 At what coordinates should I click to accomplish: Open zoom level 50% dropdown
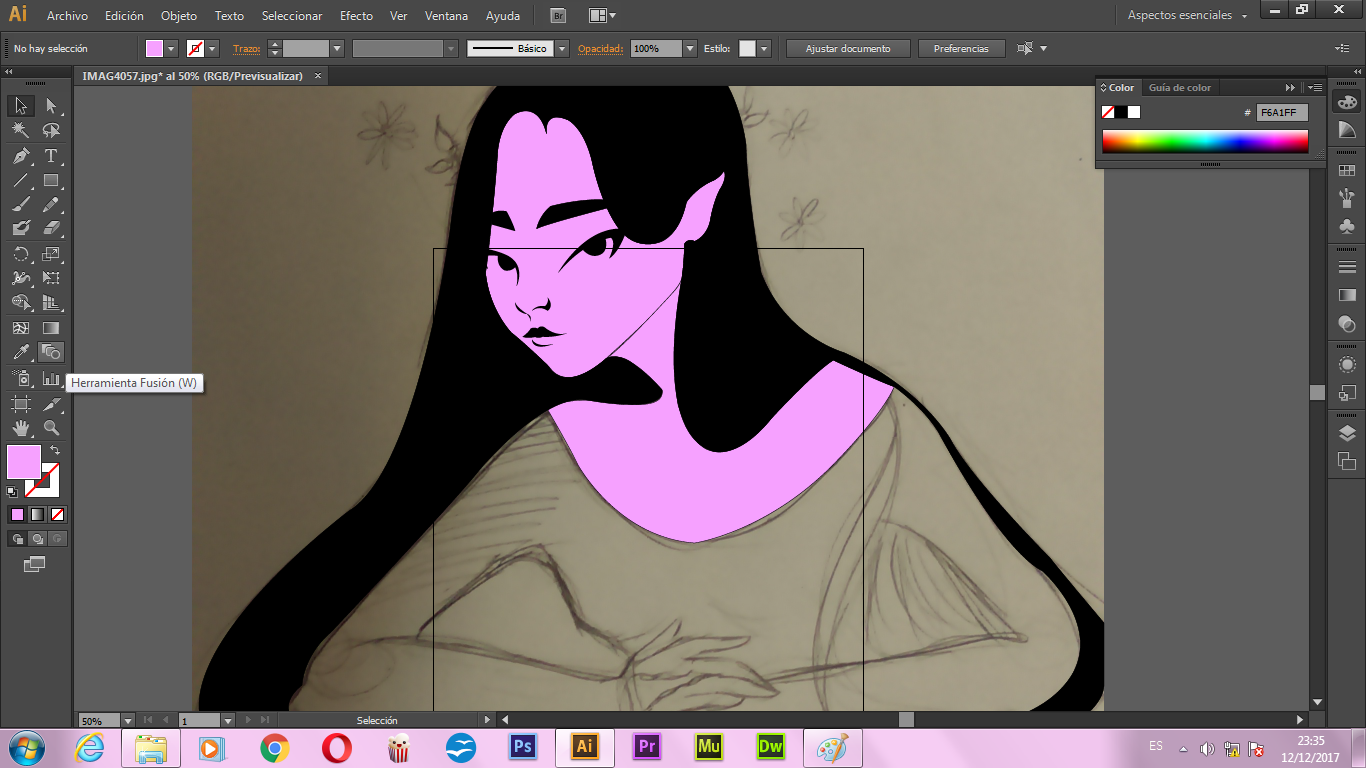click(128, 720)
